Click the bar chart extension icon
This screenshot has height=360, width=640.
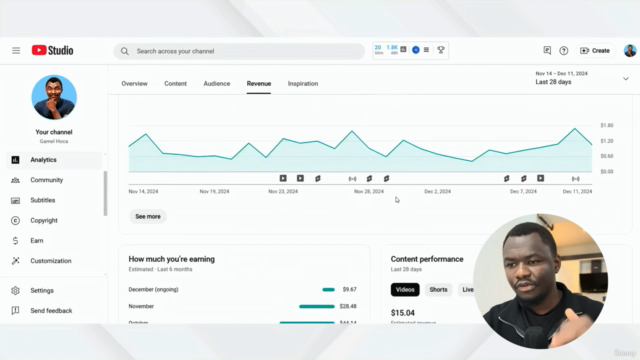403,49
